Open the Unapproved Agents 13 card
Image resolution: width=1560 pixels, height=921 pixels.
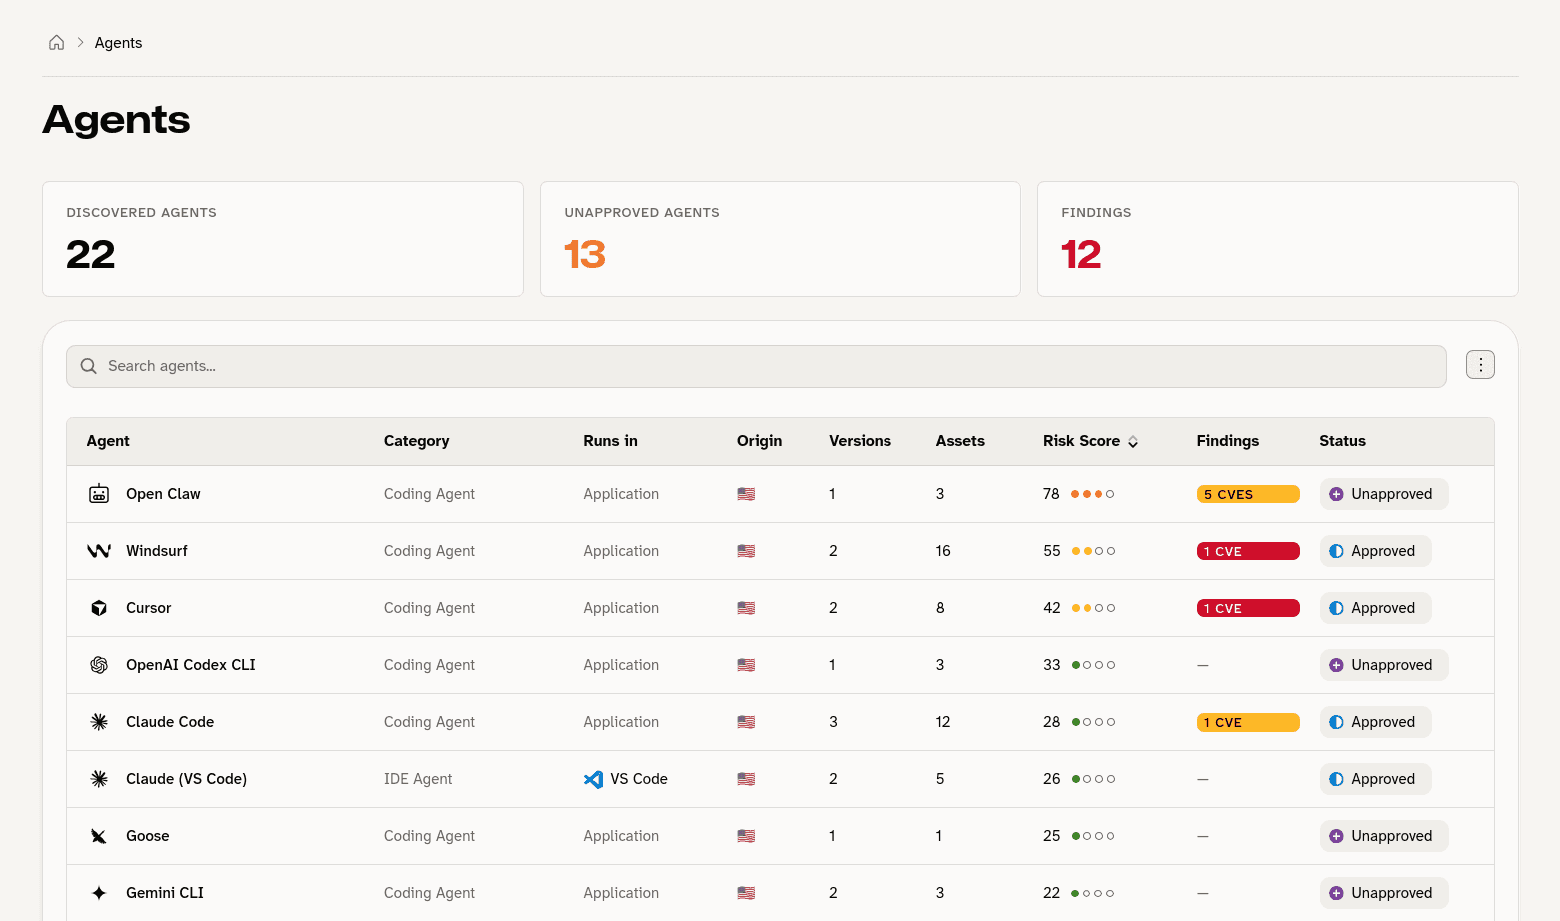[780, 239]
